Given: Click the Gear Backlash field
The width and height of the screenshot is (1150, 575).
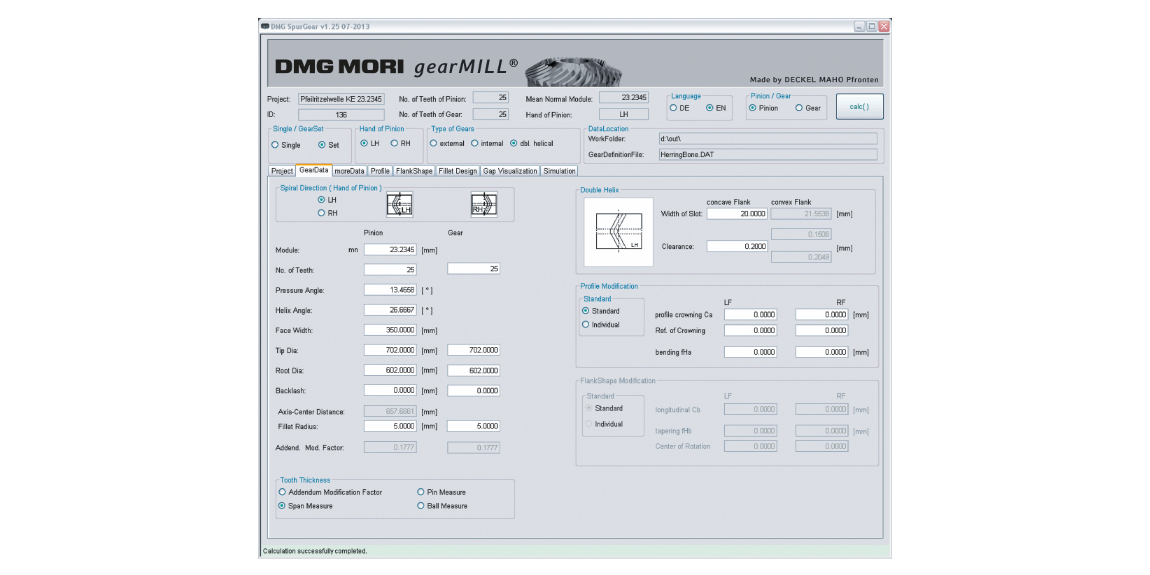Looking at the screenshot, I should click(x=474, y=391).
